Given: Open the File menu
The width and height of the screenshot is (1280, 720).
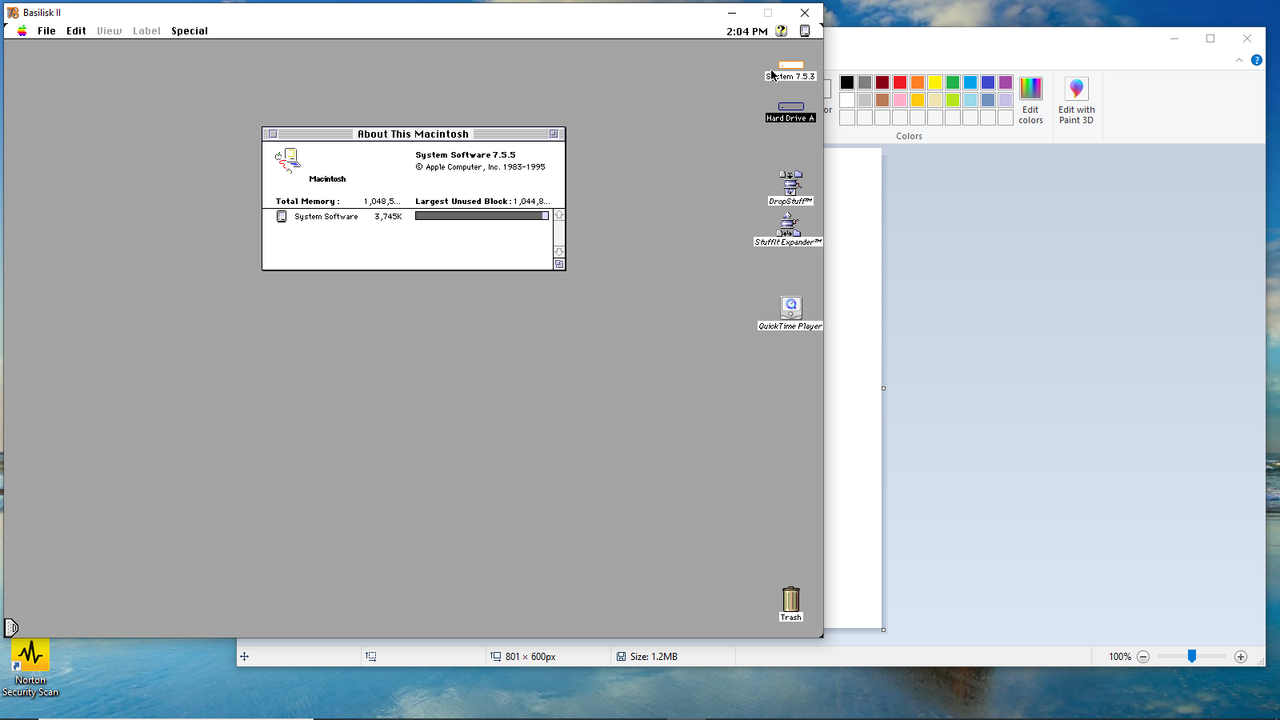Looking at the screenshot, I should 47,31.
